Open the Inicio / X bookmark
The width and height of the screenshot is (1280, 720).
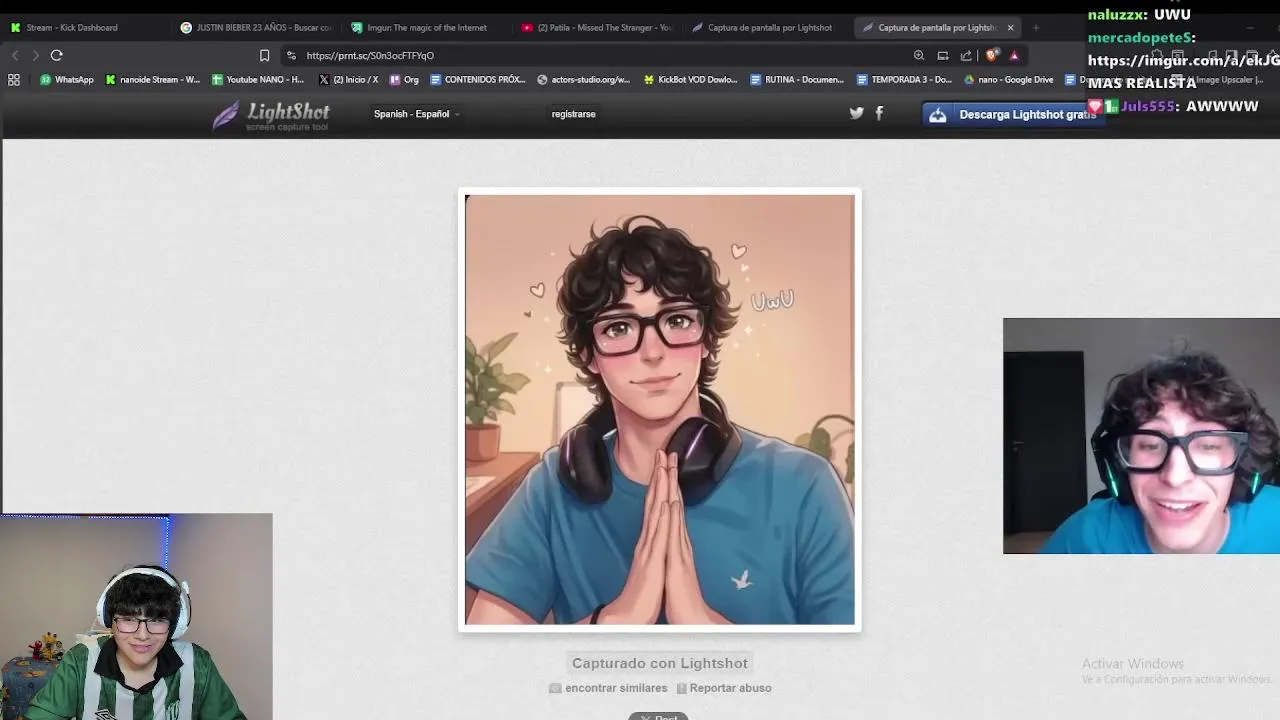348,79
